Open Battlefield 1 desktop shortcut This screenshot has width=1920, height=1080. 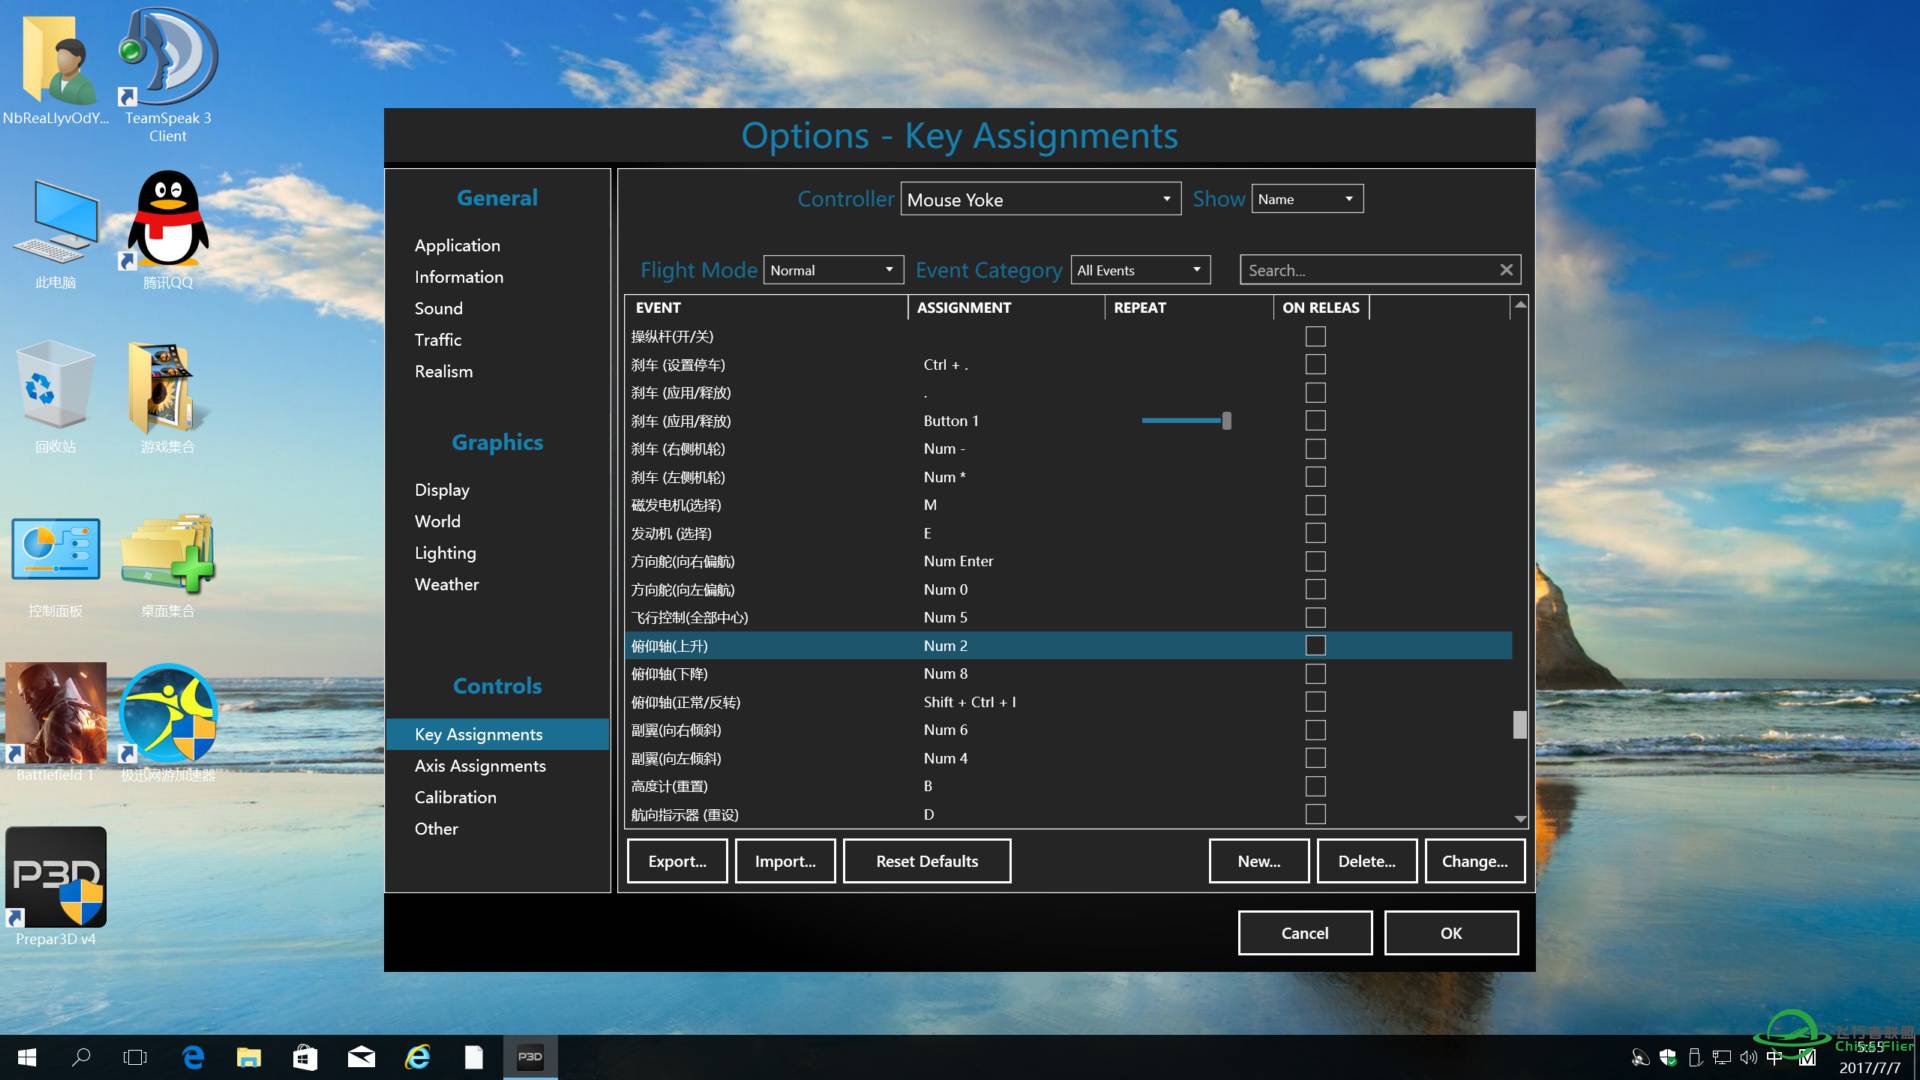pos(56,714)
